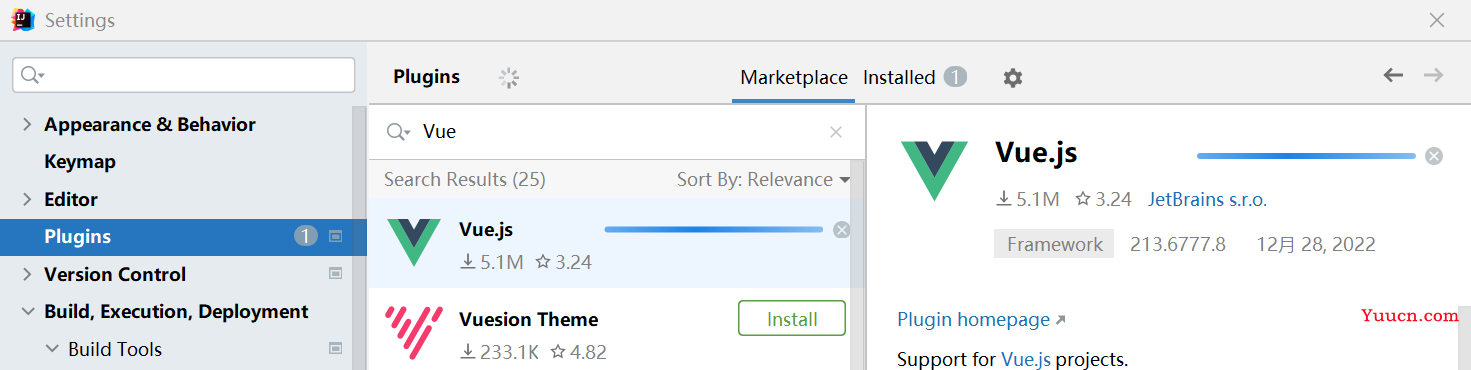Image resolution: width=1471 pixels, height=370 pixels.
Task: Click the Vue.js logo in results list
Action: coord(414,242)
